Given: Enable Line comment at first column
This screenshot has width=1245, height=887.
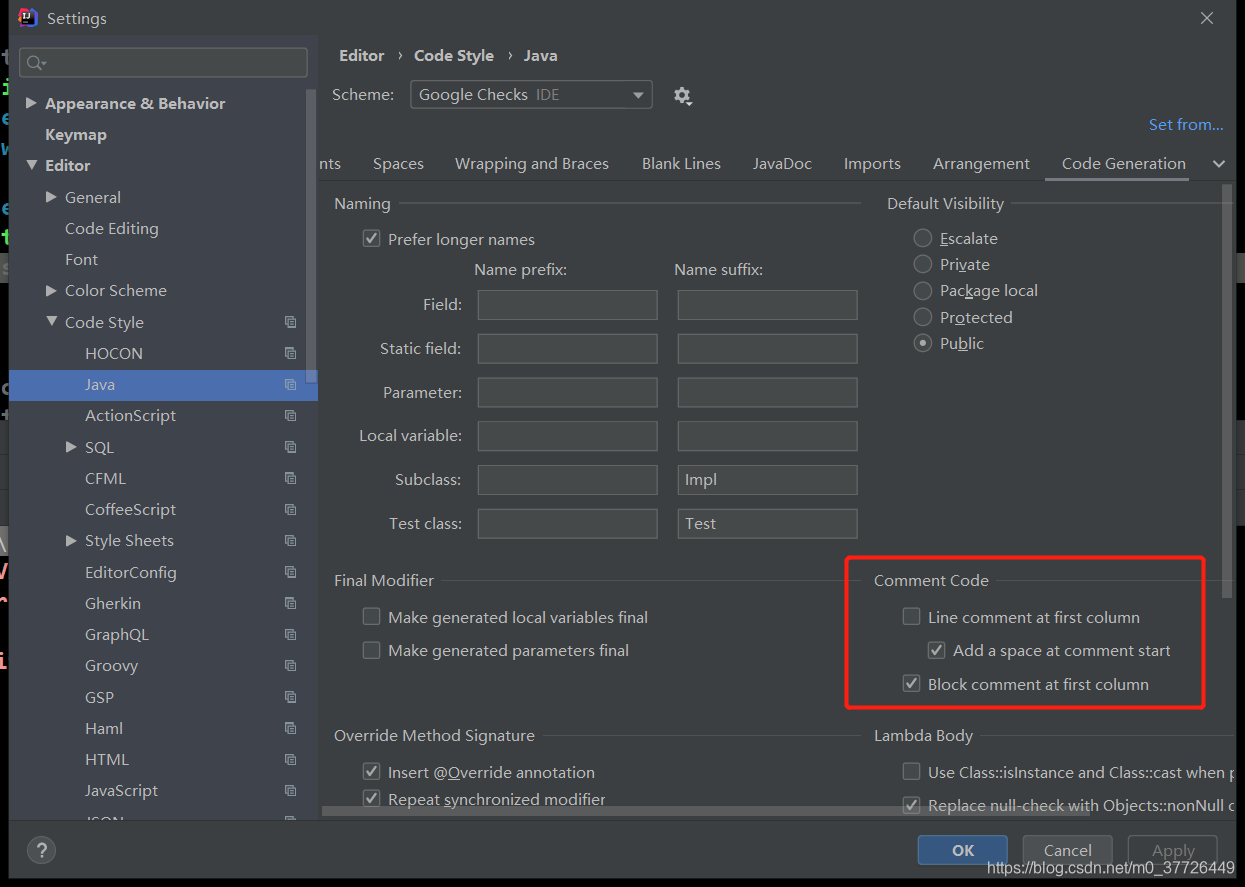Looking at the screenshot, I should 911,617.
